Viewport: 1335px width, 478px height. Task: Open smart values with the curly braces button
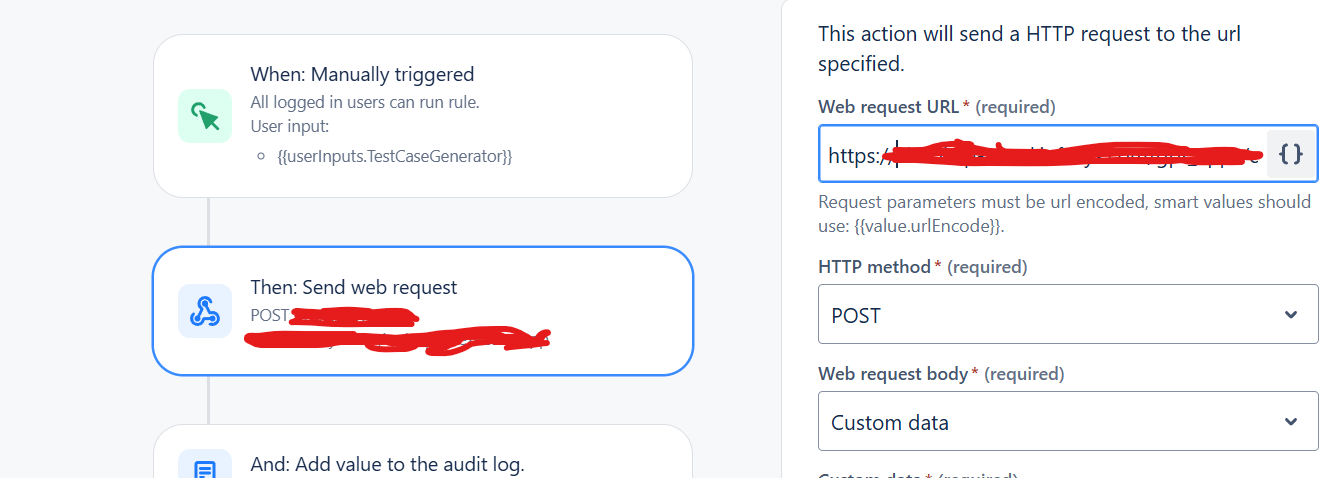(1291, 154)
